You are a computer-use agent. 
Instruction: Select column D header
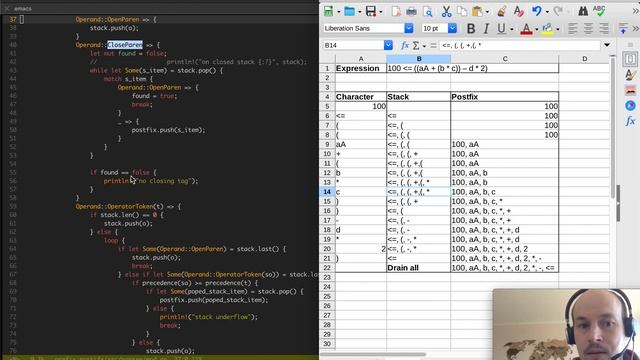tap(584, 59)
